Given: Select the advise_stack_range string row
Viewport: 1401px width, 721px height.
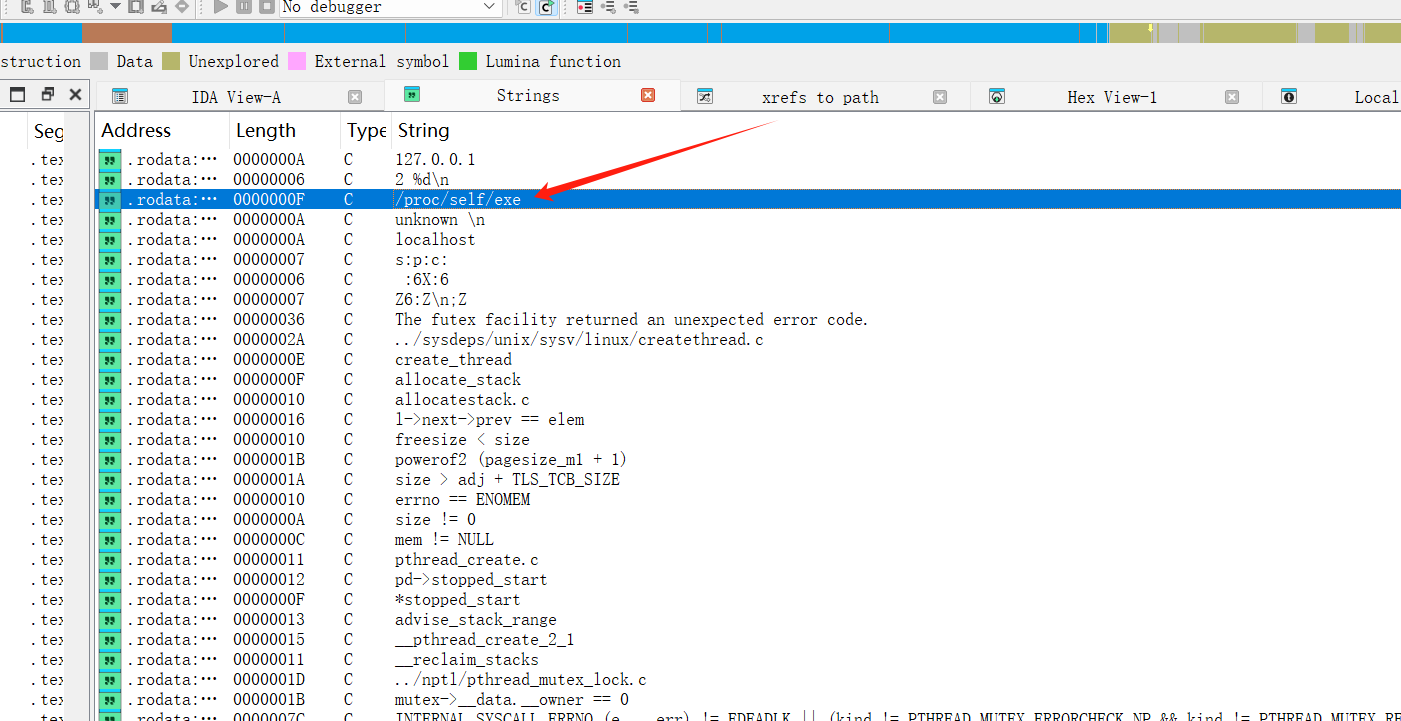Looking at the screenshot, I should pos(748,620).
